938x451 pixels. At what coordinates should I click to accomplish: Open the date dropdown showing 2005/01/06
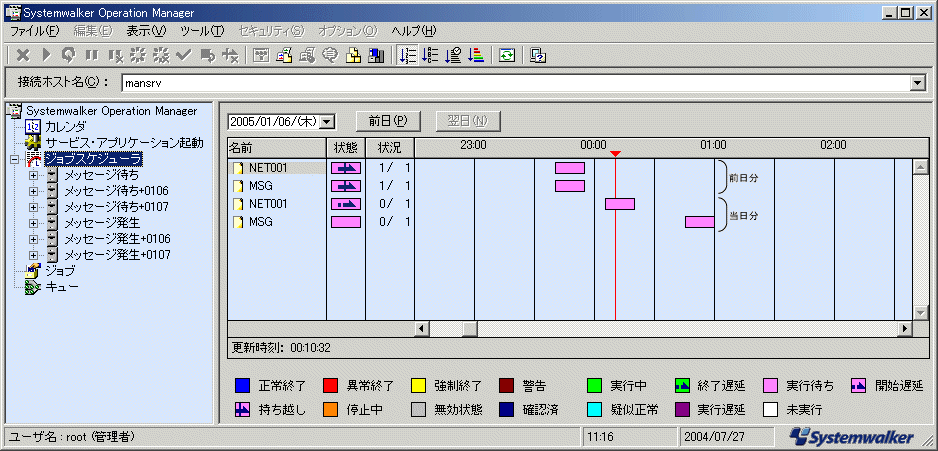pos(327,121)
